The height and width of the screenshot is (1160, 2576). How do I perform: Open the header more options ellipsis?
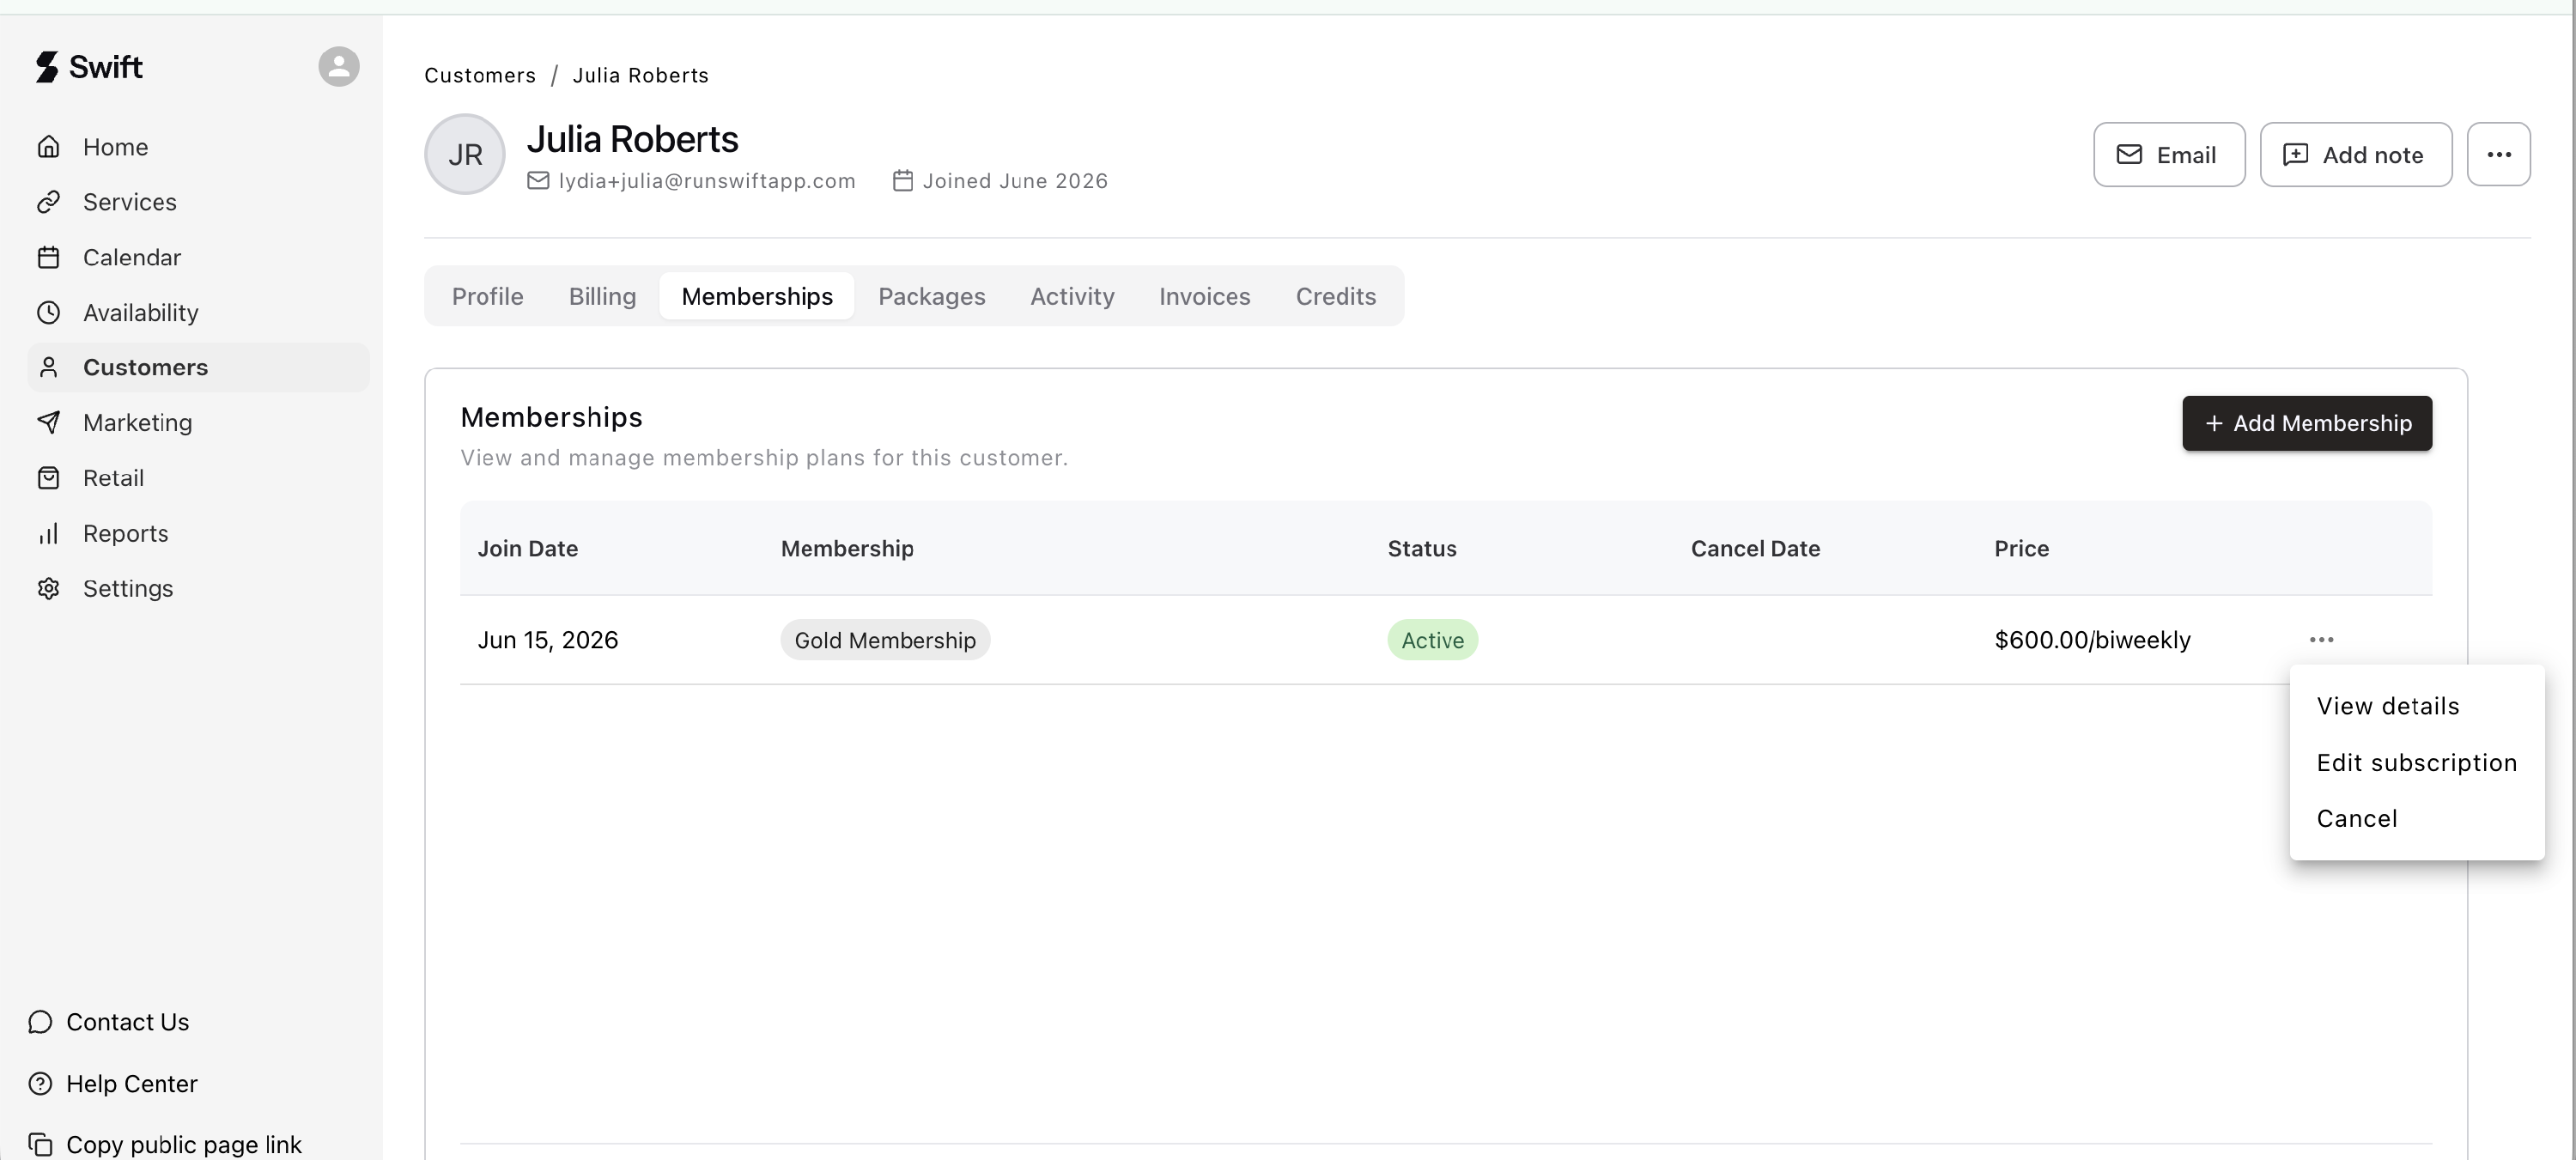click(x=2498, y=154)
